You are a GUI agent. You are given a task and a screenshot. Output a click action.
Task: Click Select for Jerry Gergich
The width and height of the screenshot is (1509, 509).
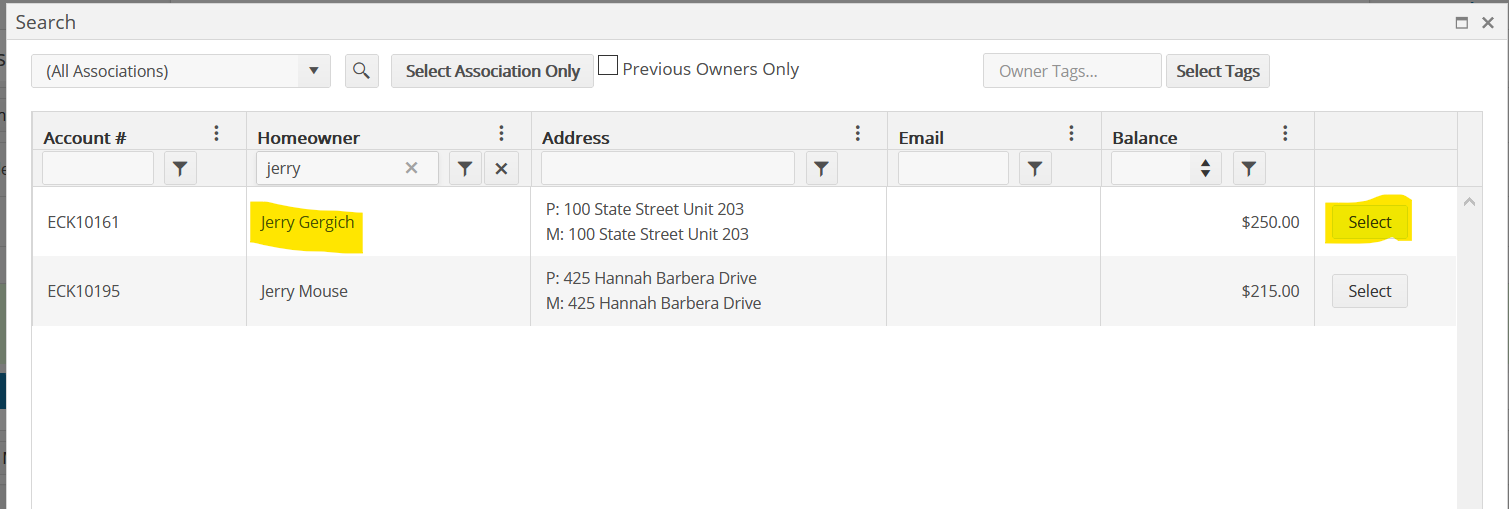1369,222
